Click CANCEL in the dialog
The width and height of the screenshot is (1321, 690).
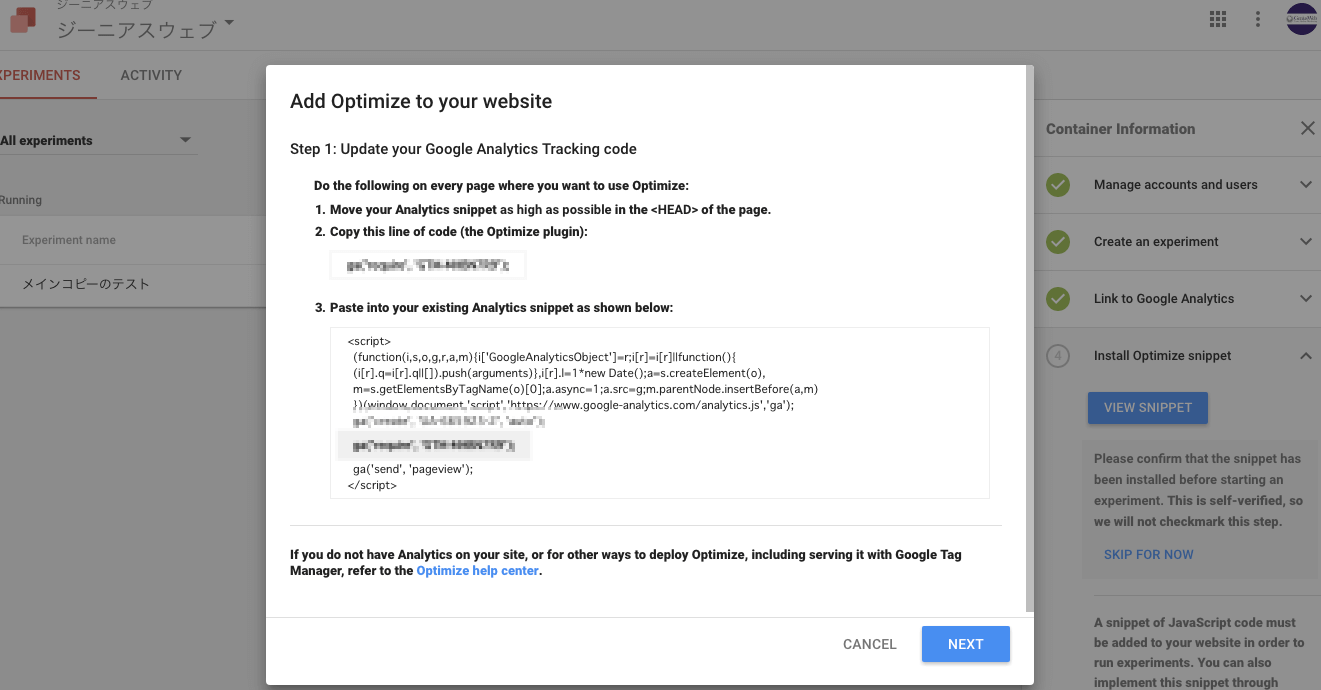pos(870,644)
